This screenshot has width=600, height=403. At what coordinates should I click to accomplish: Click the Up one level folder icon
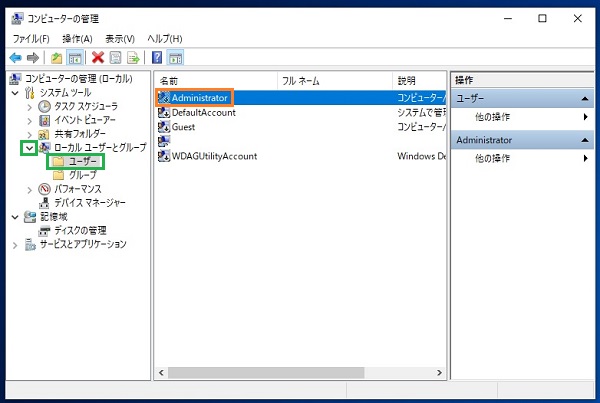(x=57, y=58)
